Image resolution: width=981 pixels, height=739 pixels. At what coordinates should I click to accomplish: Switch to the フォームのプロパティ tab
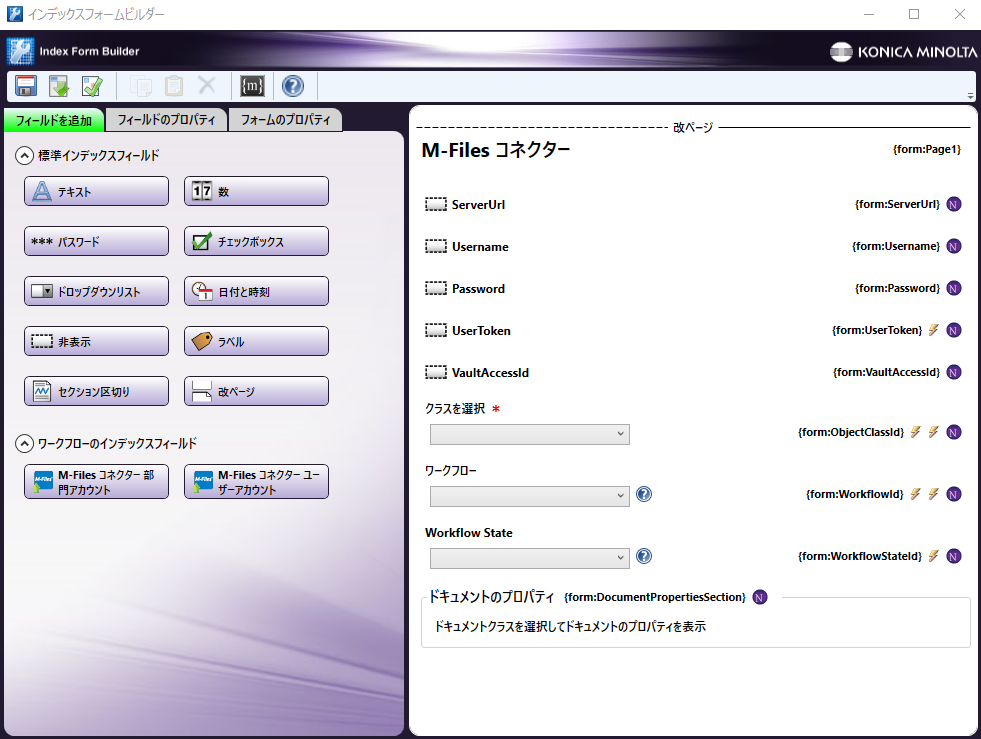coord(285,120)
